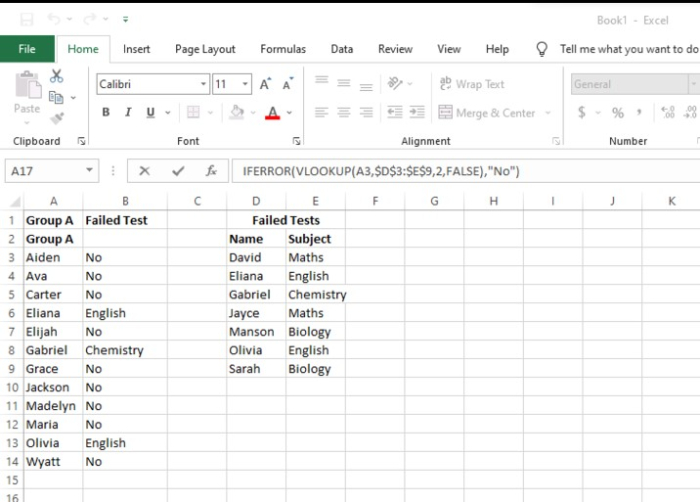Click the Manson cell in column D
This screenshot has width=700, height=502.
[256, 332]
